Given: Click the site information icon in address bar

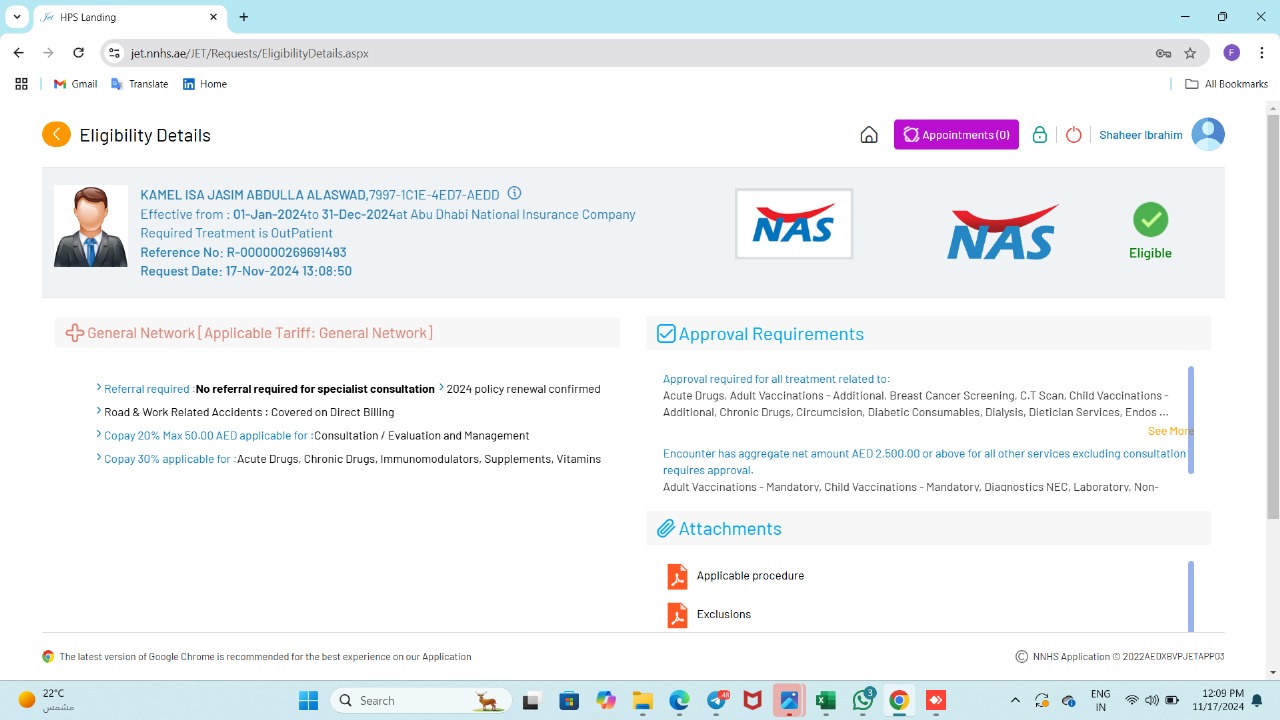Looking at the screenshot, I should (114, 53).
